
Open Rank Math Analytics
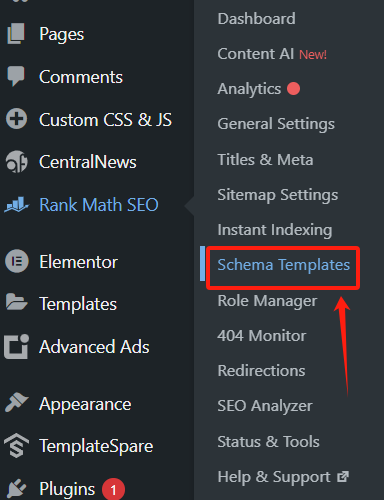[249, 89]
